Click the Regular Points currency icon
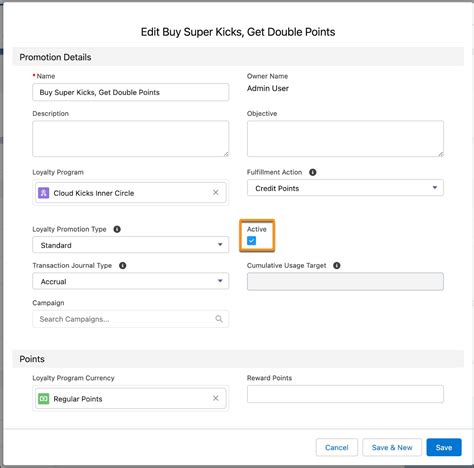The height and width of the screenshot is (468, 474). click(44, 399)
